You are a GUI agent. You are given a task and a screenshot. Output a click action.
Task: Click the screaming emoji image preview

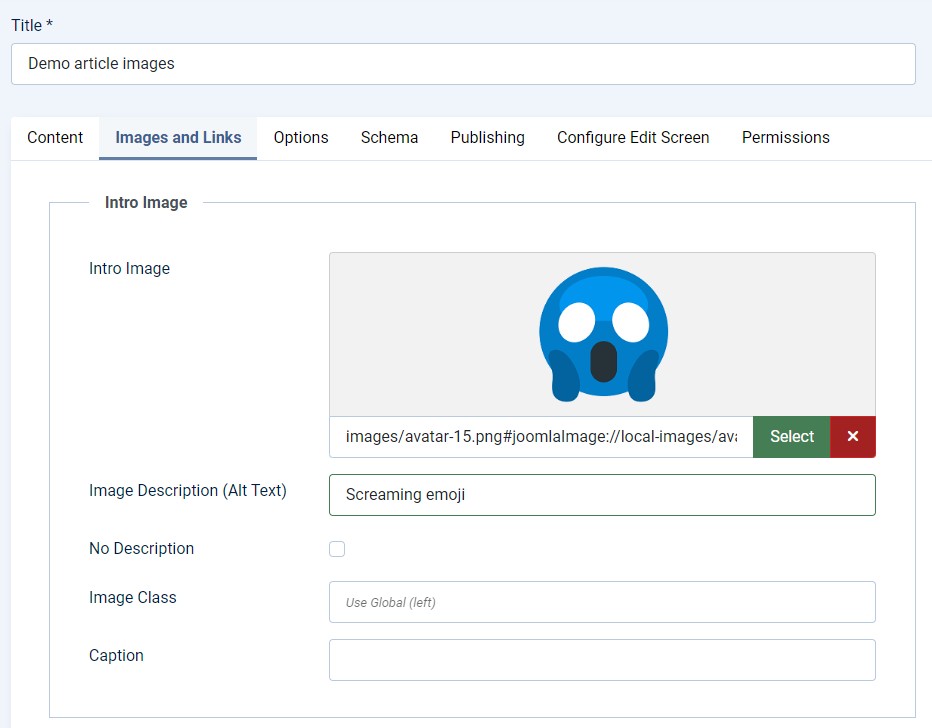[x=601, y=333]
